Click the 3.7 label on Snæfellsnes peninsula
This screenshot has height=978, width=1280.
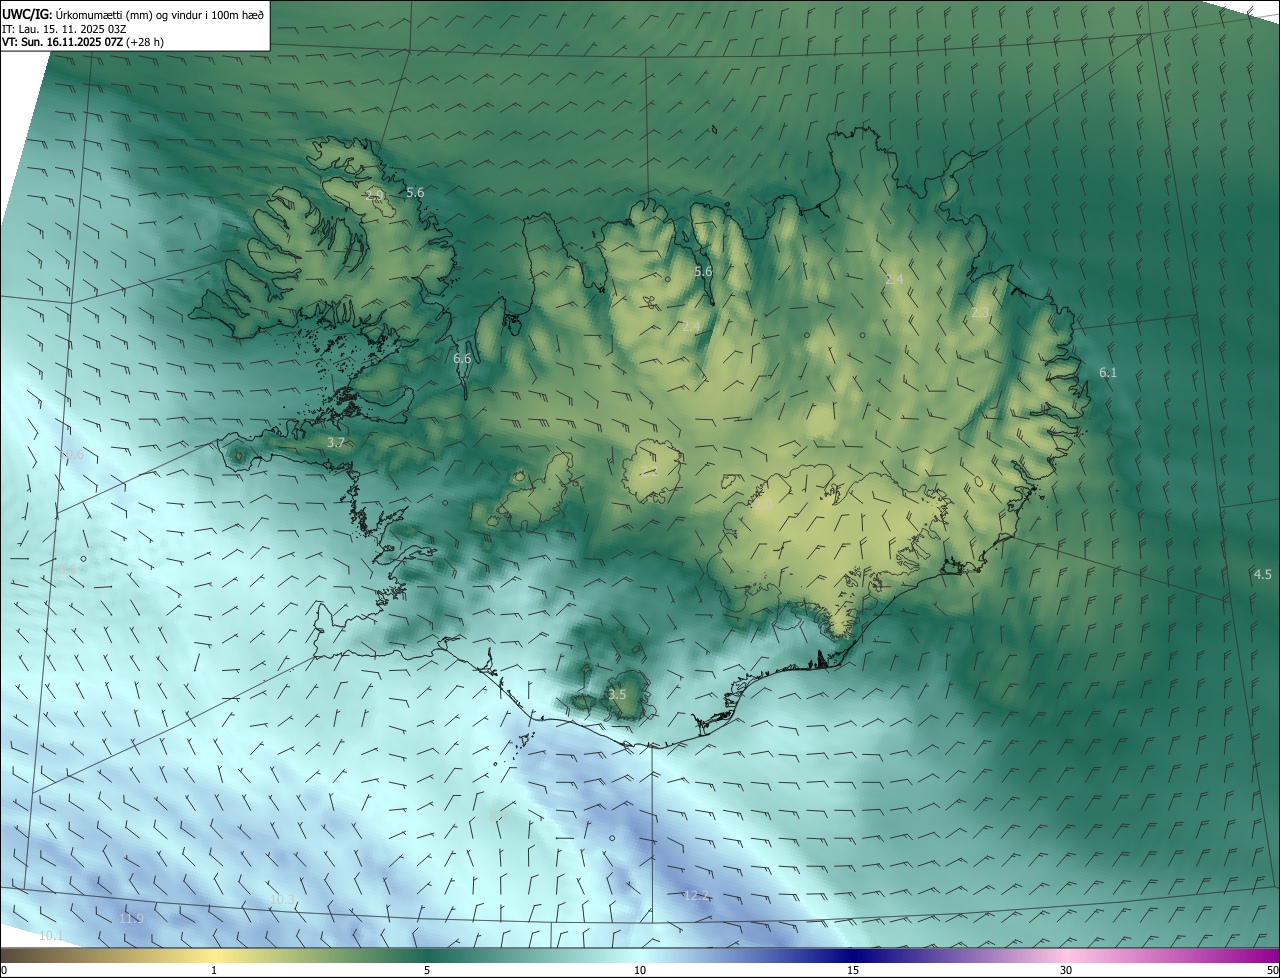[336, 442]
